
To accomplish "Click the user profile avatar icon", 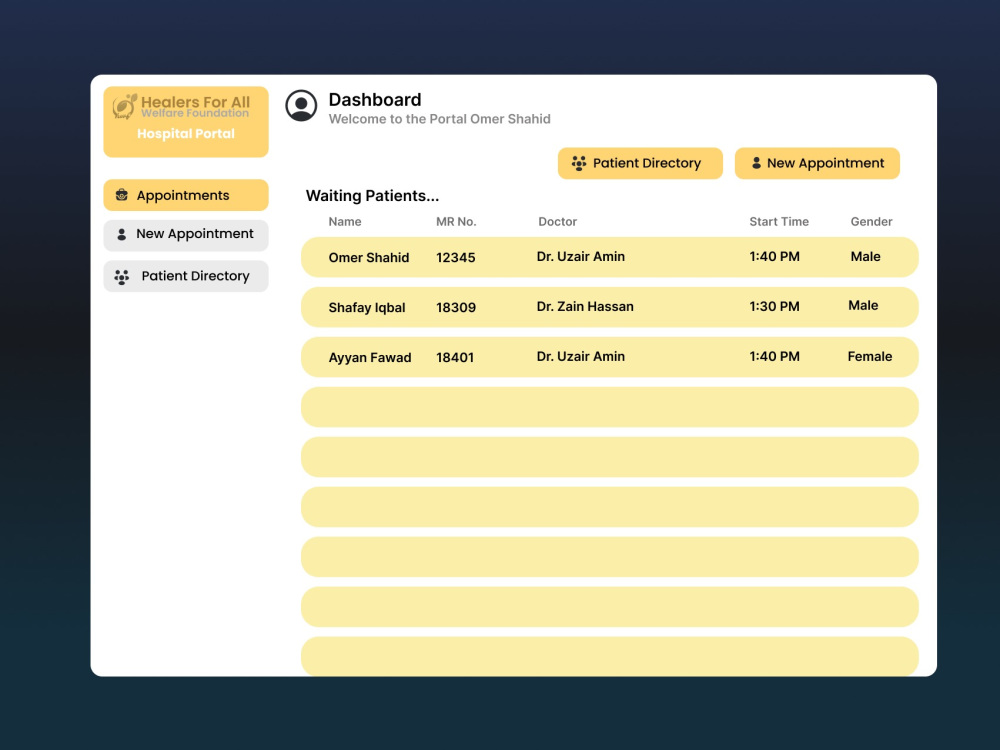I will point(301,105).
